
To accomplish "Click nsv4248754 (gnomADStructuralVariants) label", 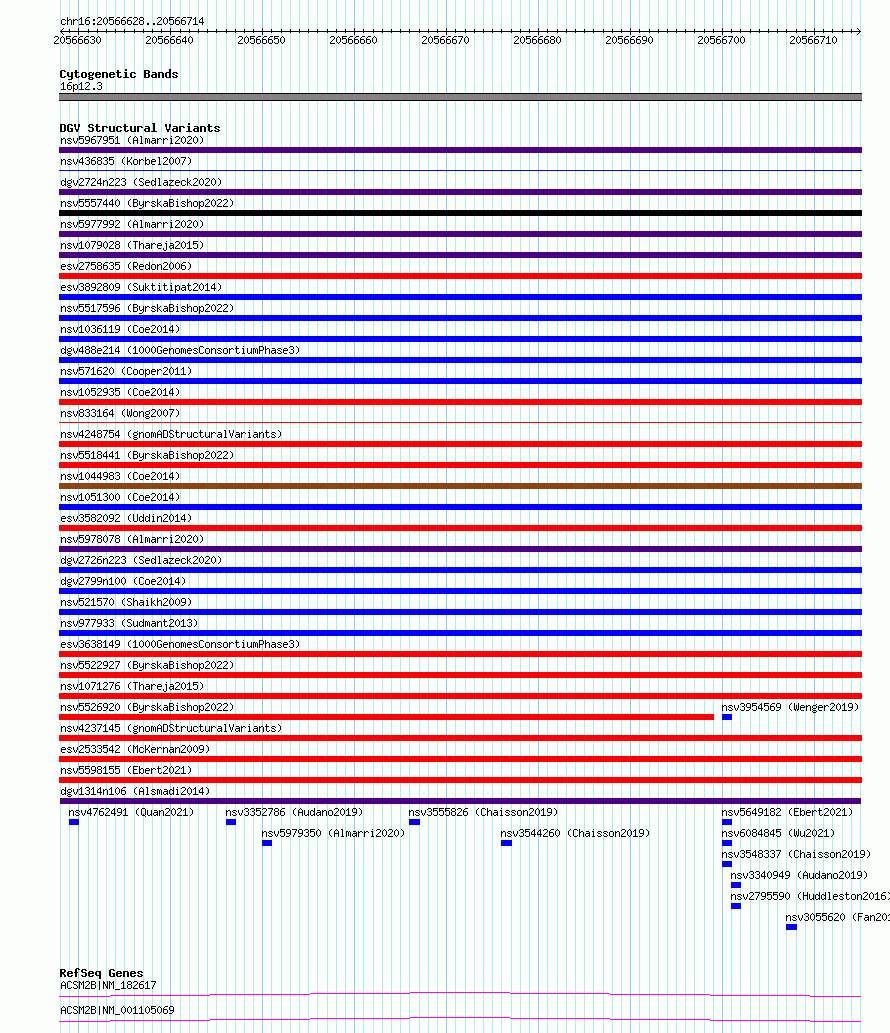I will [171, 435].
